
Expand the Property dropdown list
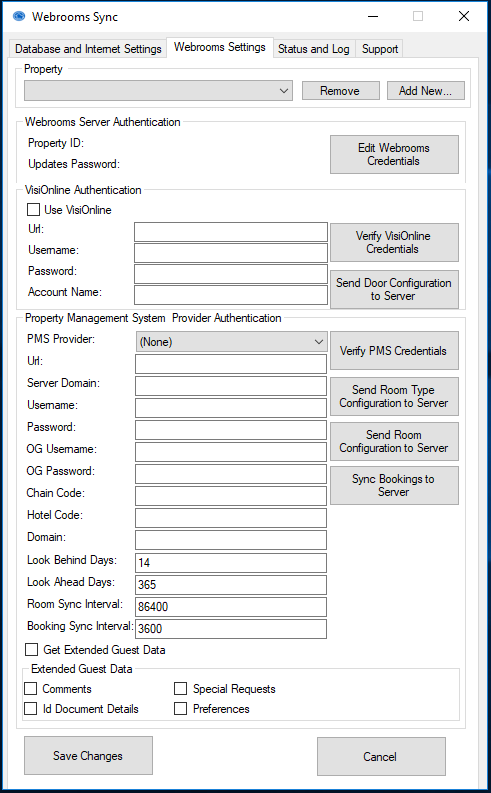coord(158,91)
